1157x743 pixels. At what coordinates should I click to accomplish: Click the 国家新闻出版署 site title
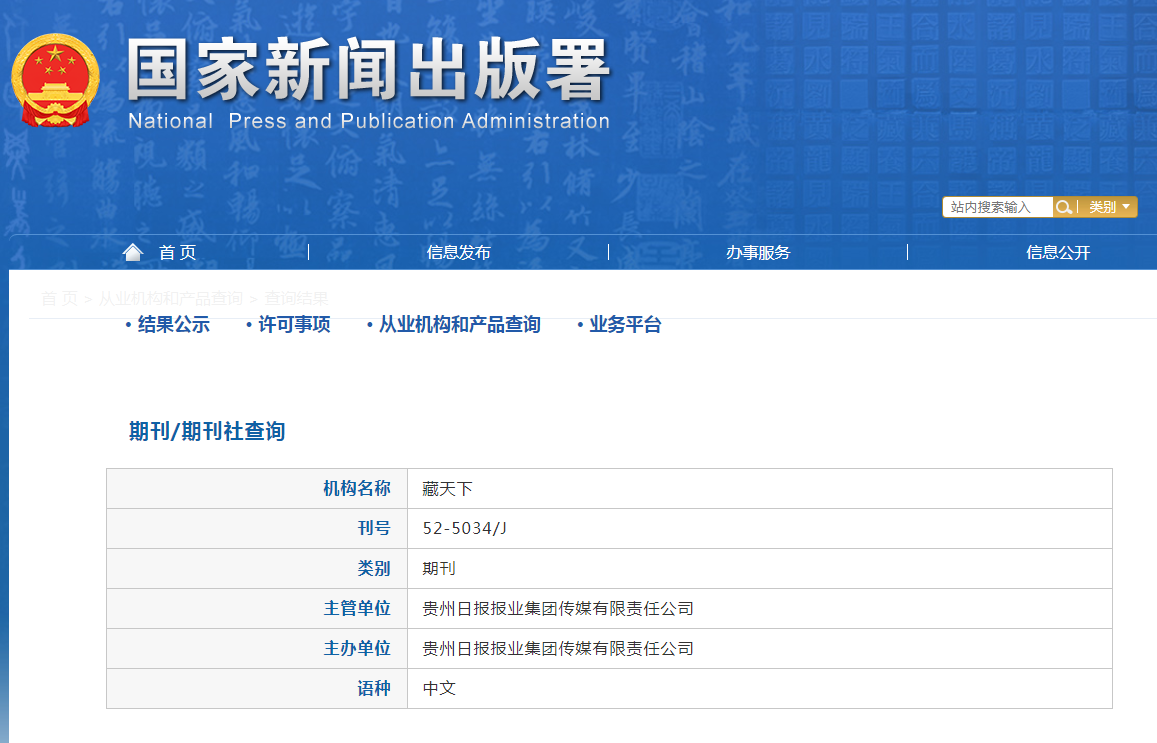(368, 72)
